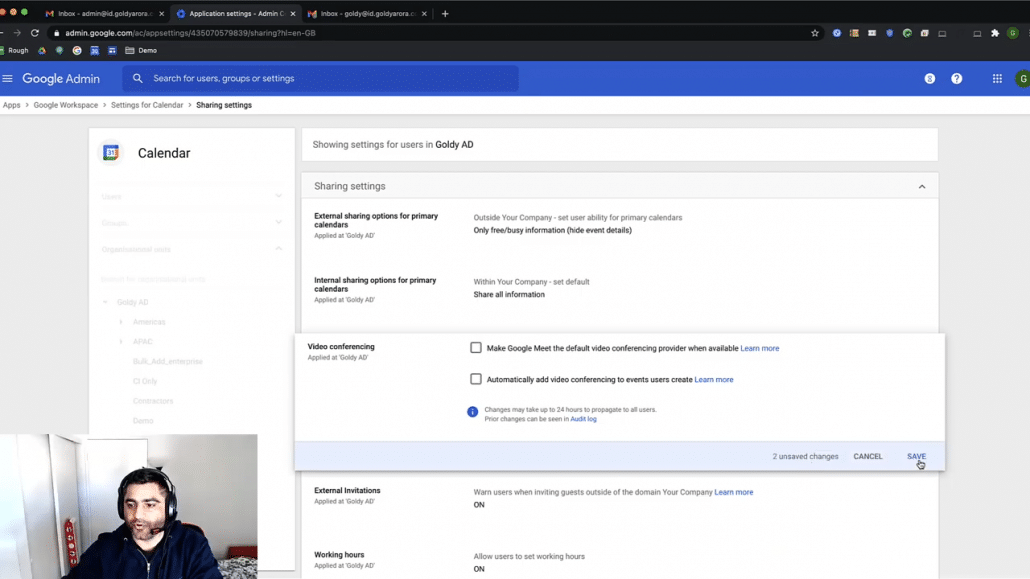The image size is (1030, 579).
Task: Click 'Share all information' value text
Action: (x=509, y=294)
